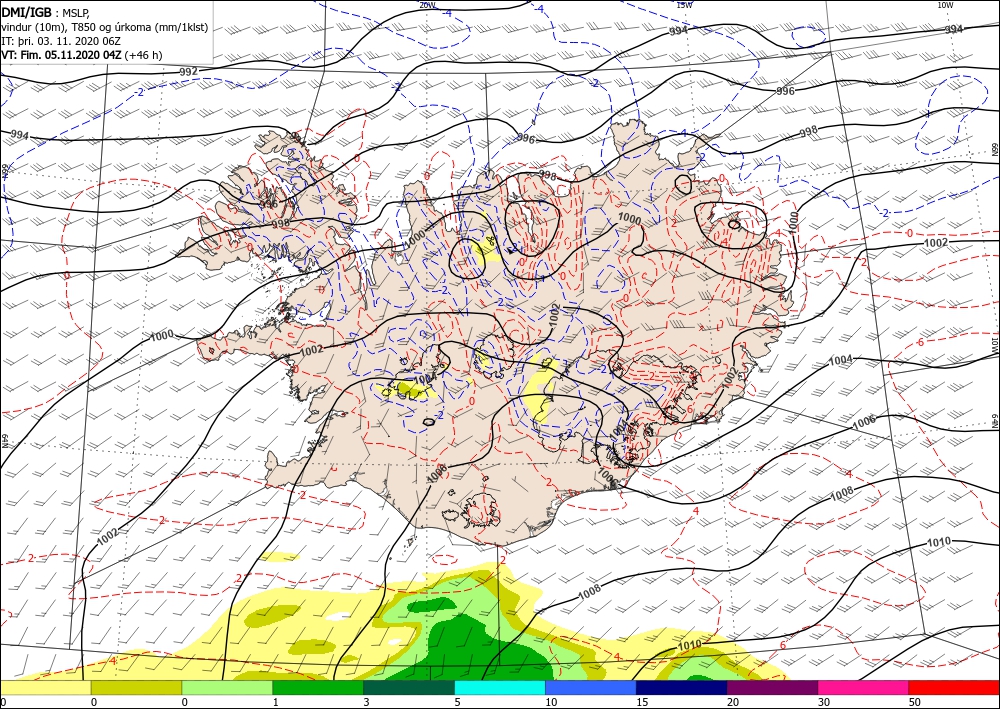1000x709 pixels.
Task: Click the legend value label 30
Action: 824,702
